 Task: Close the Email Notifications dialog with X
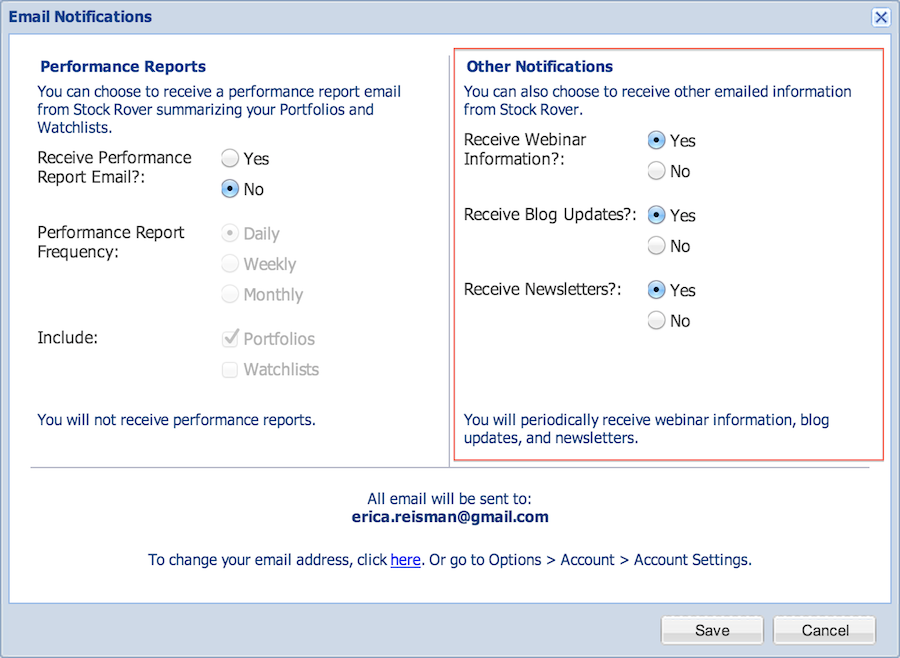pyautogui.click(x=880, y=17)
